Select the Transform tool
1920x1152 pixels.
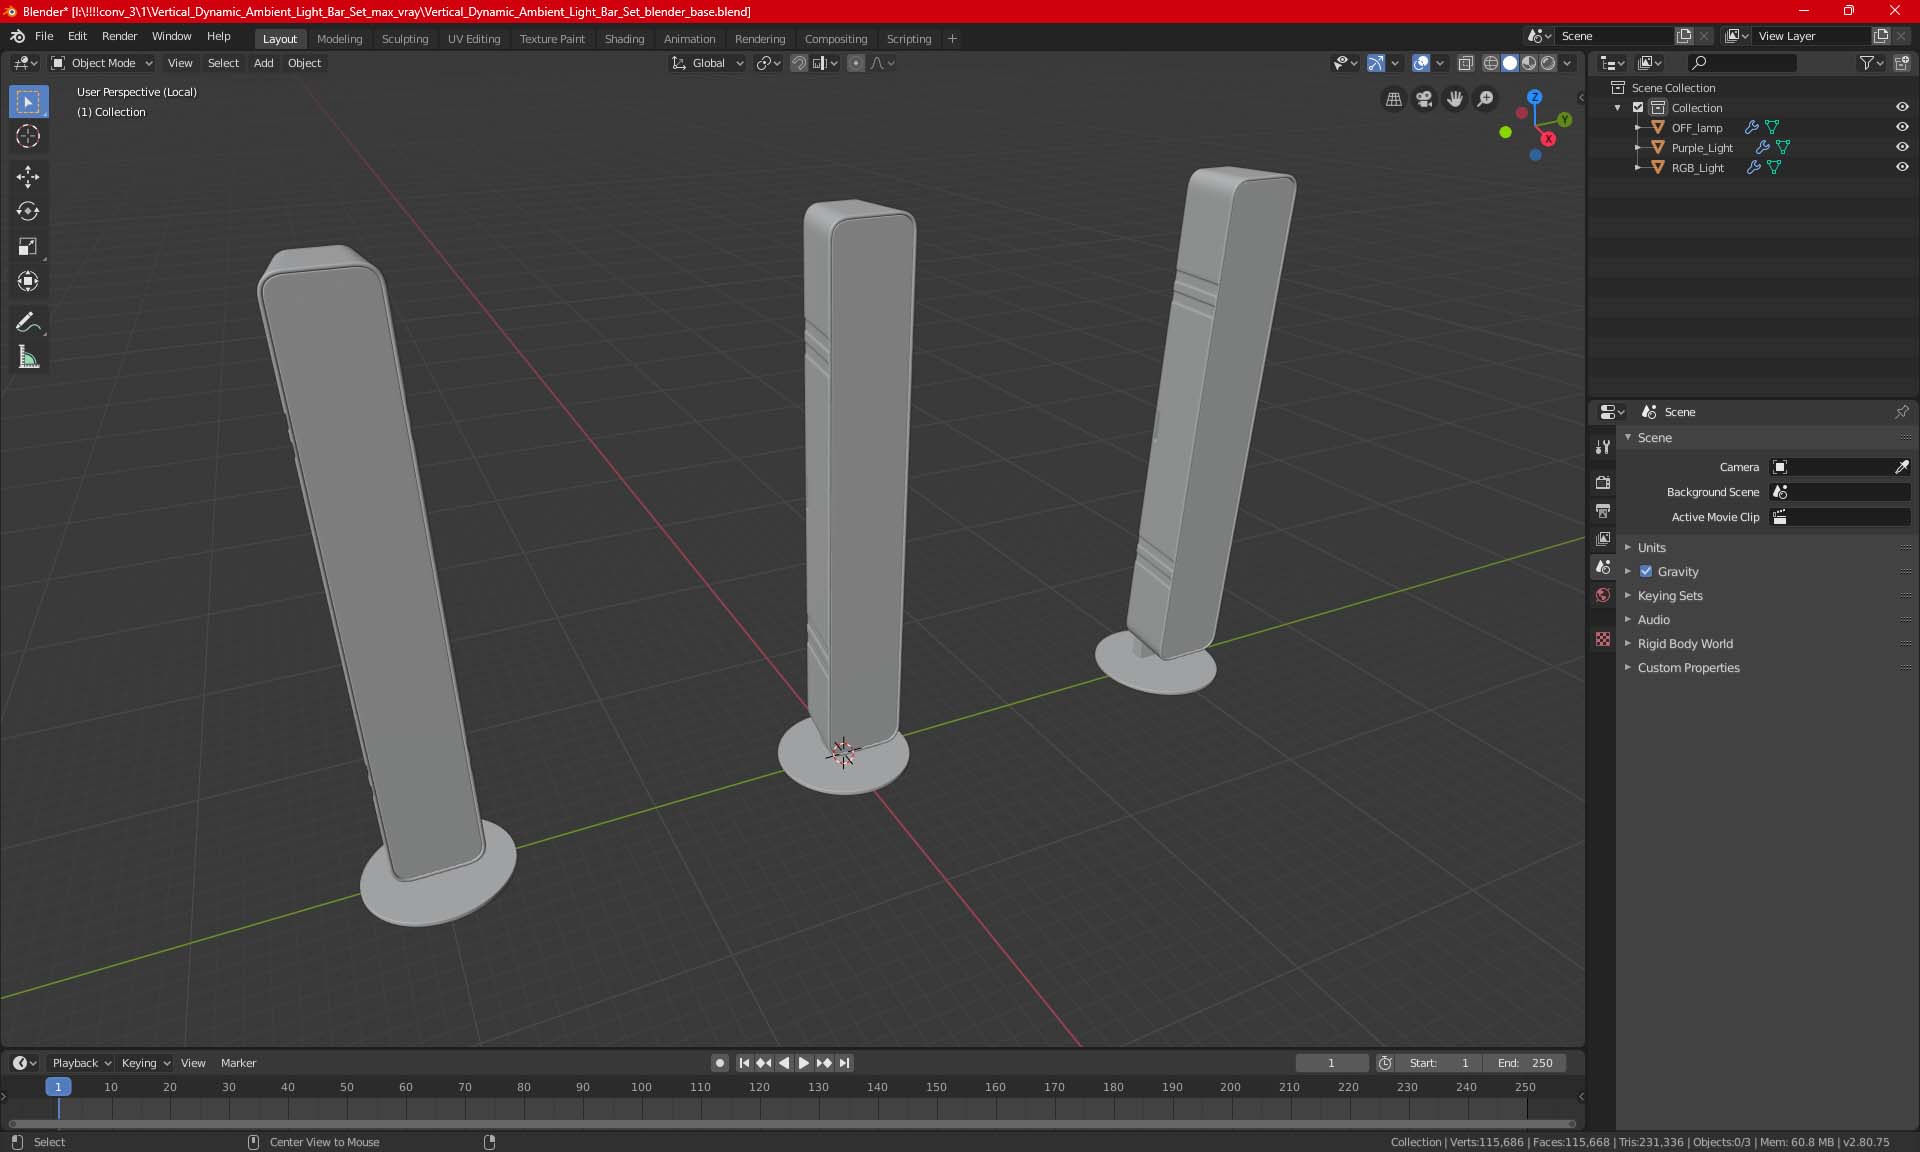[28, 282]
